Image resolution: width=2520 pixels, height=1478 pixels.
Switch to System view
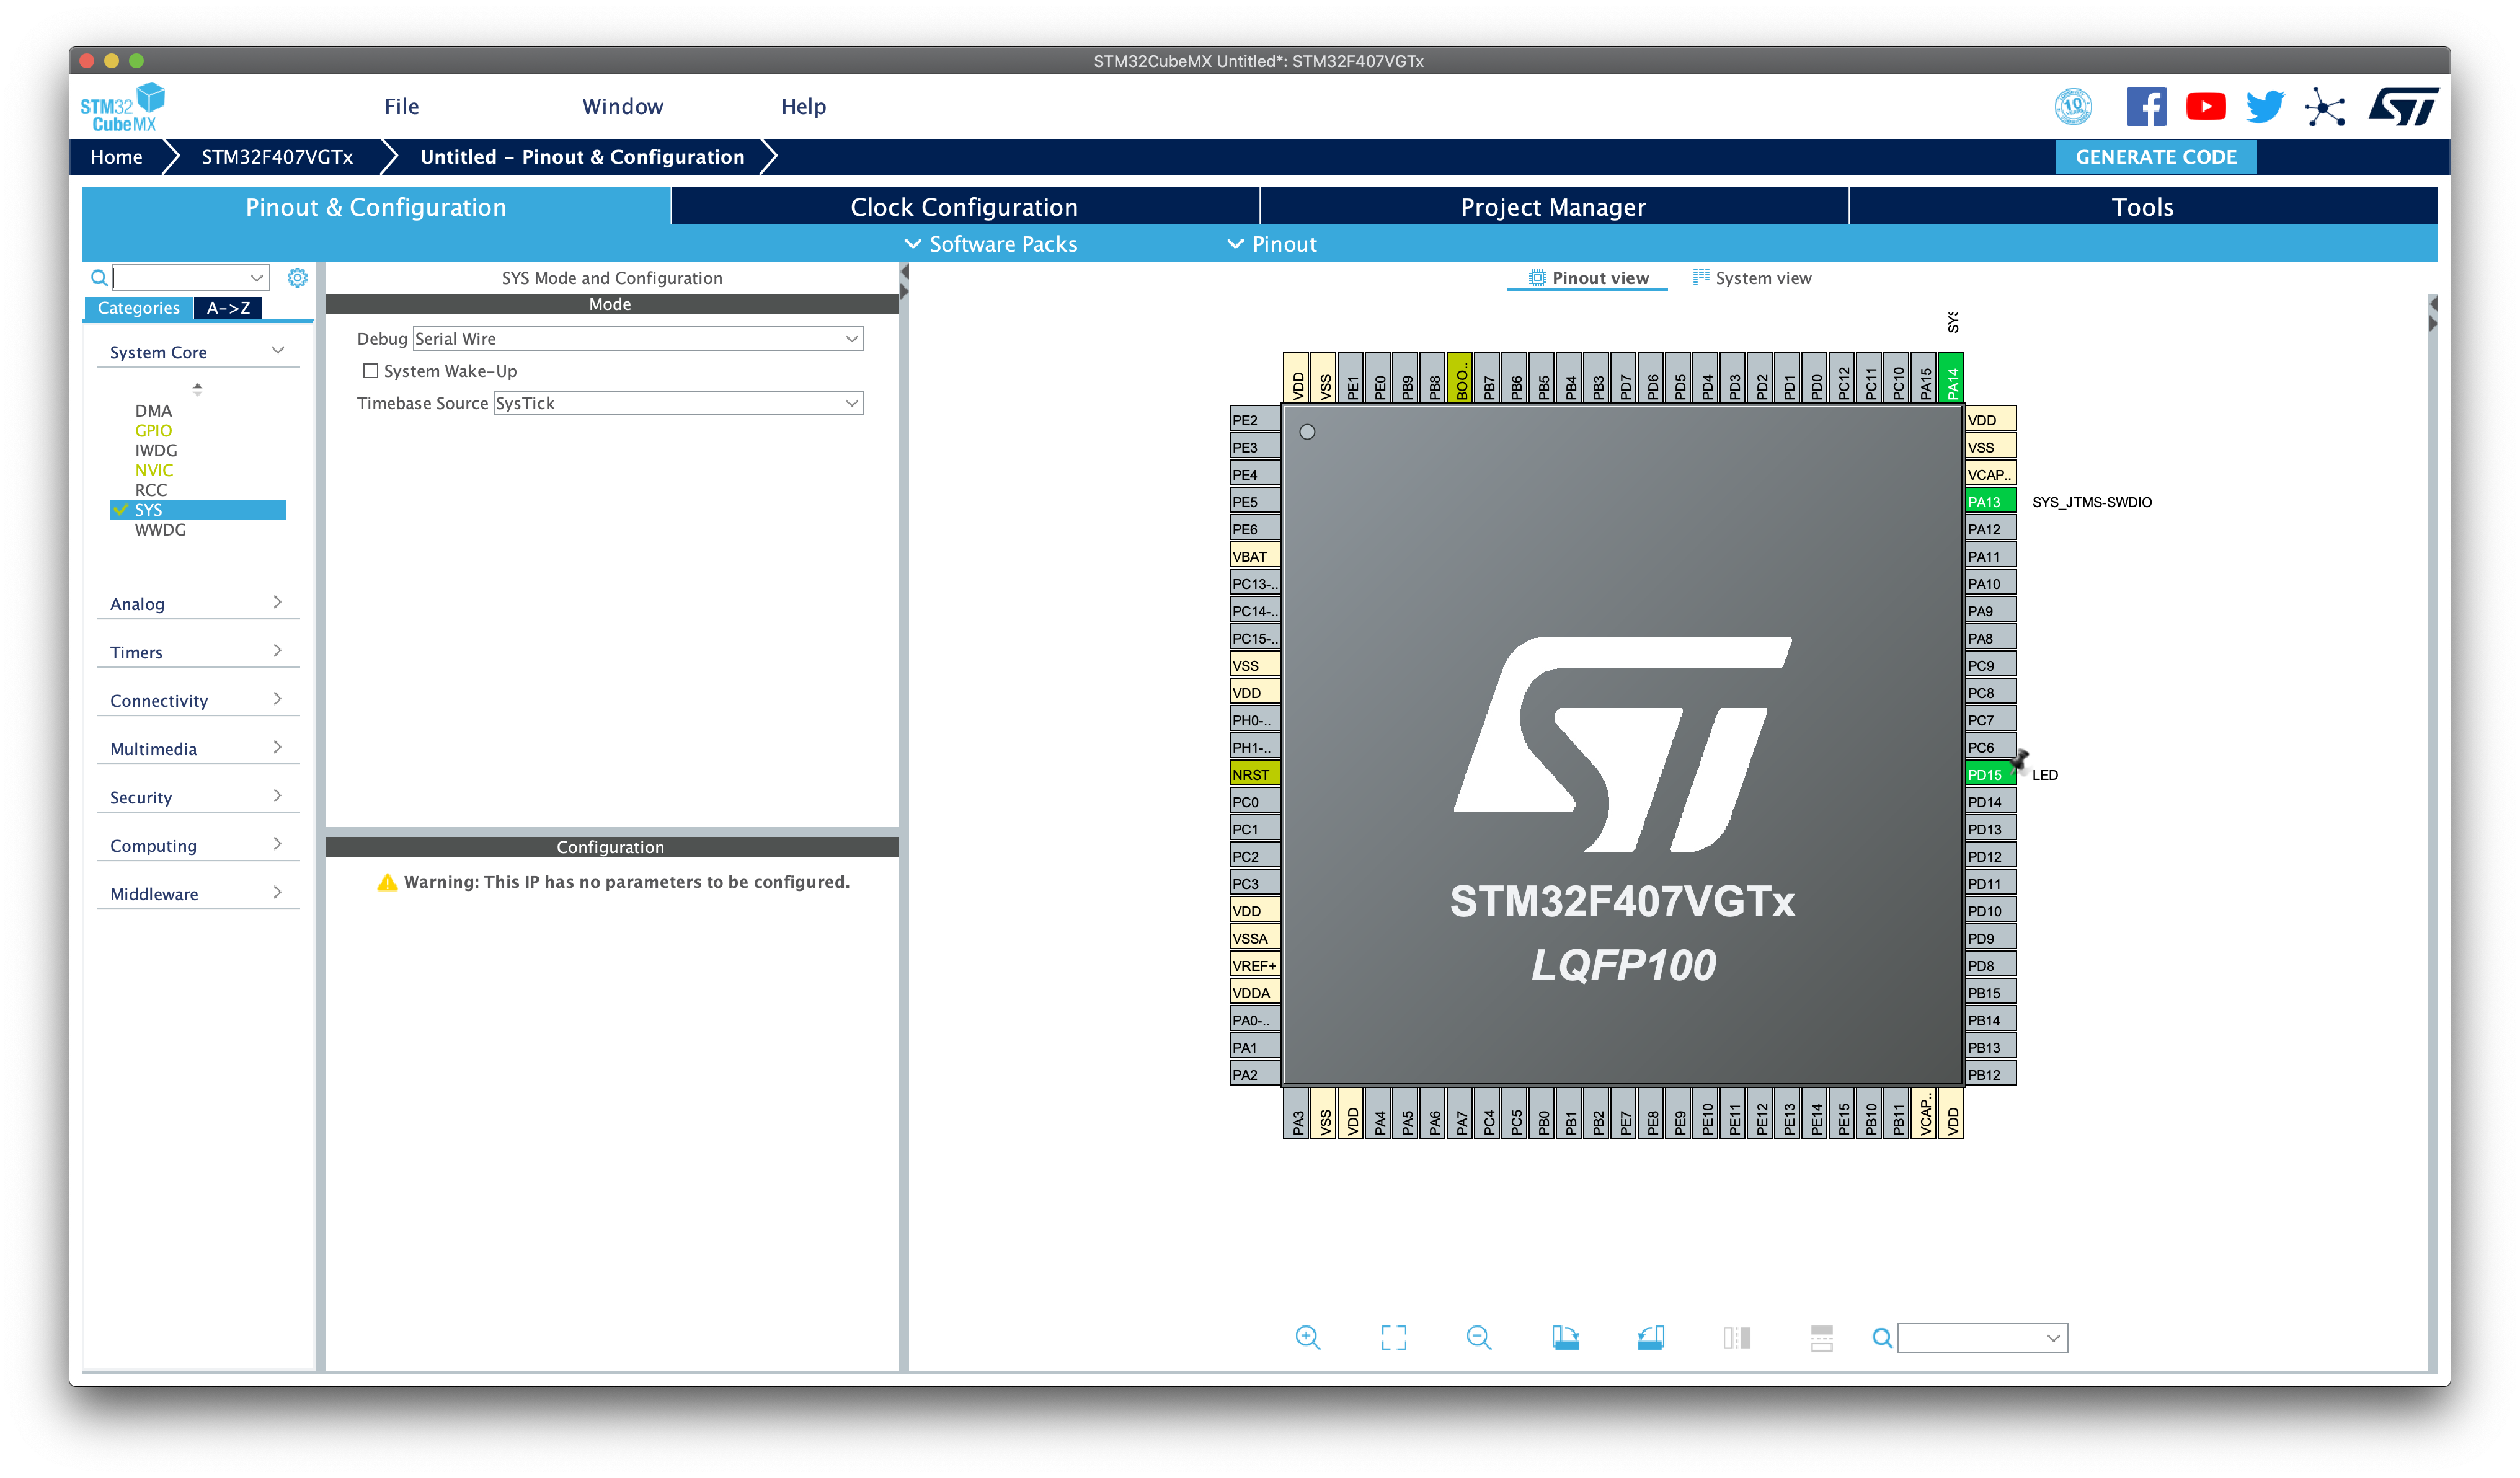[1752, 278]
